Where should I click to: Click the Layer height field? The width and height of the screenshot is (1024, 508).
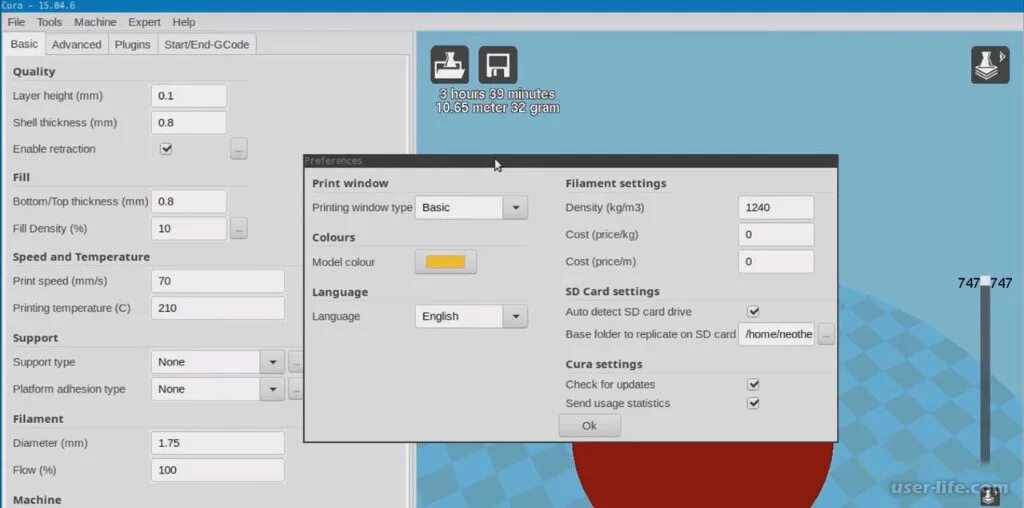click(189, 96)
